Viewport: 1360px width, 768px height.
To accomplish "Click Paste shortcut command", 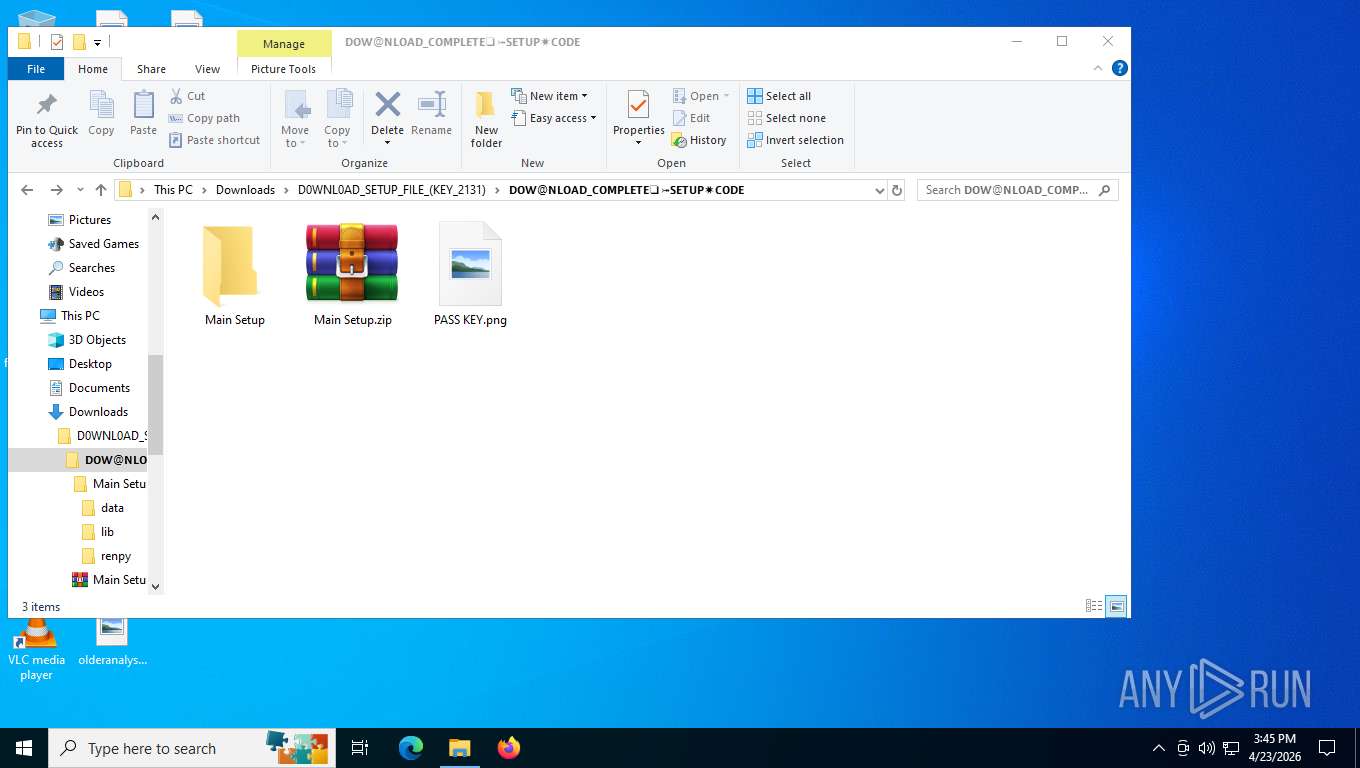I will (214, 140).
